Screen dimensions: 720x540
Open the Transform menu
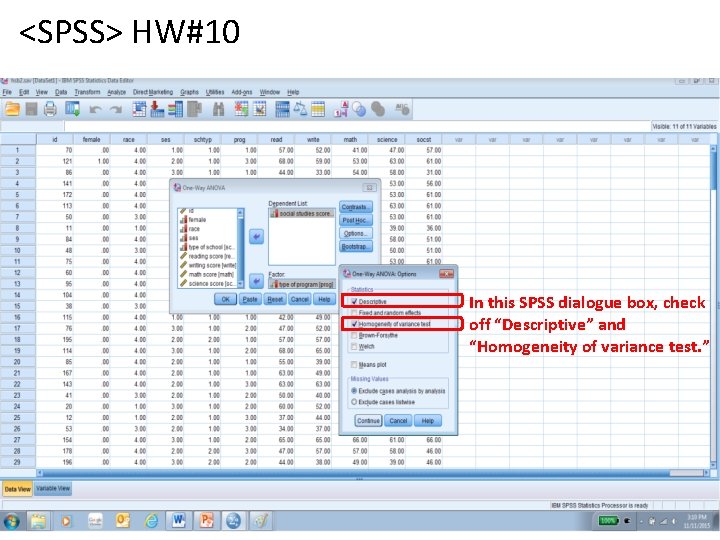(x=87, y=92)
